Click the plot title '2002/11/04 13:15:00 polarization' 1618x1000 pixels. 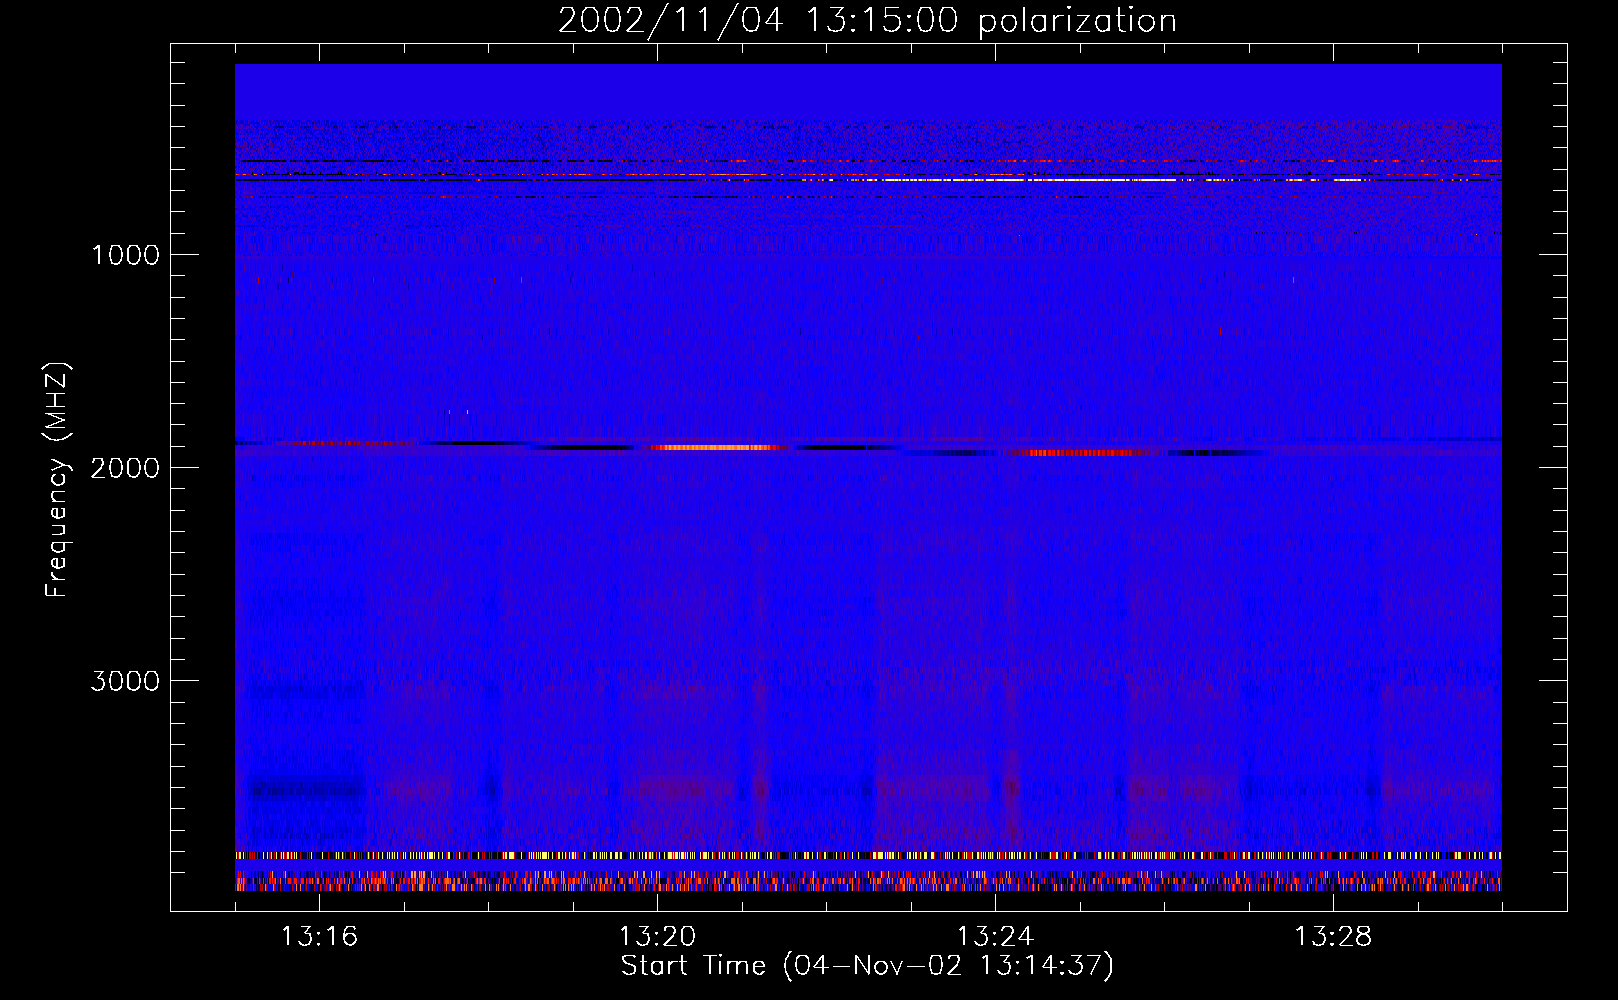[867, 21]
